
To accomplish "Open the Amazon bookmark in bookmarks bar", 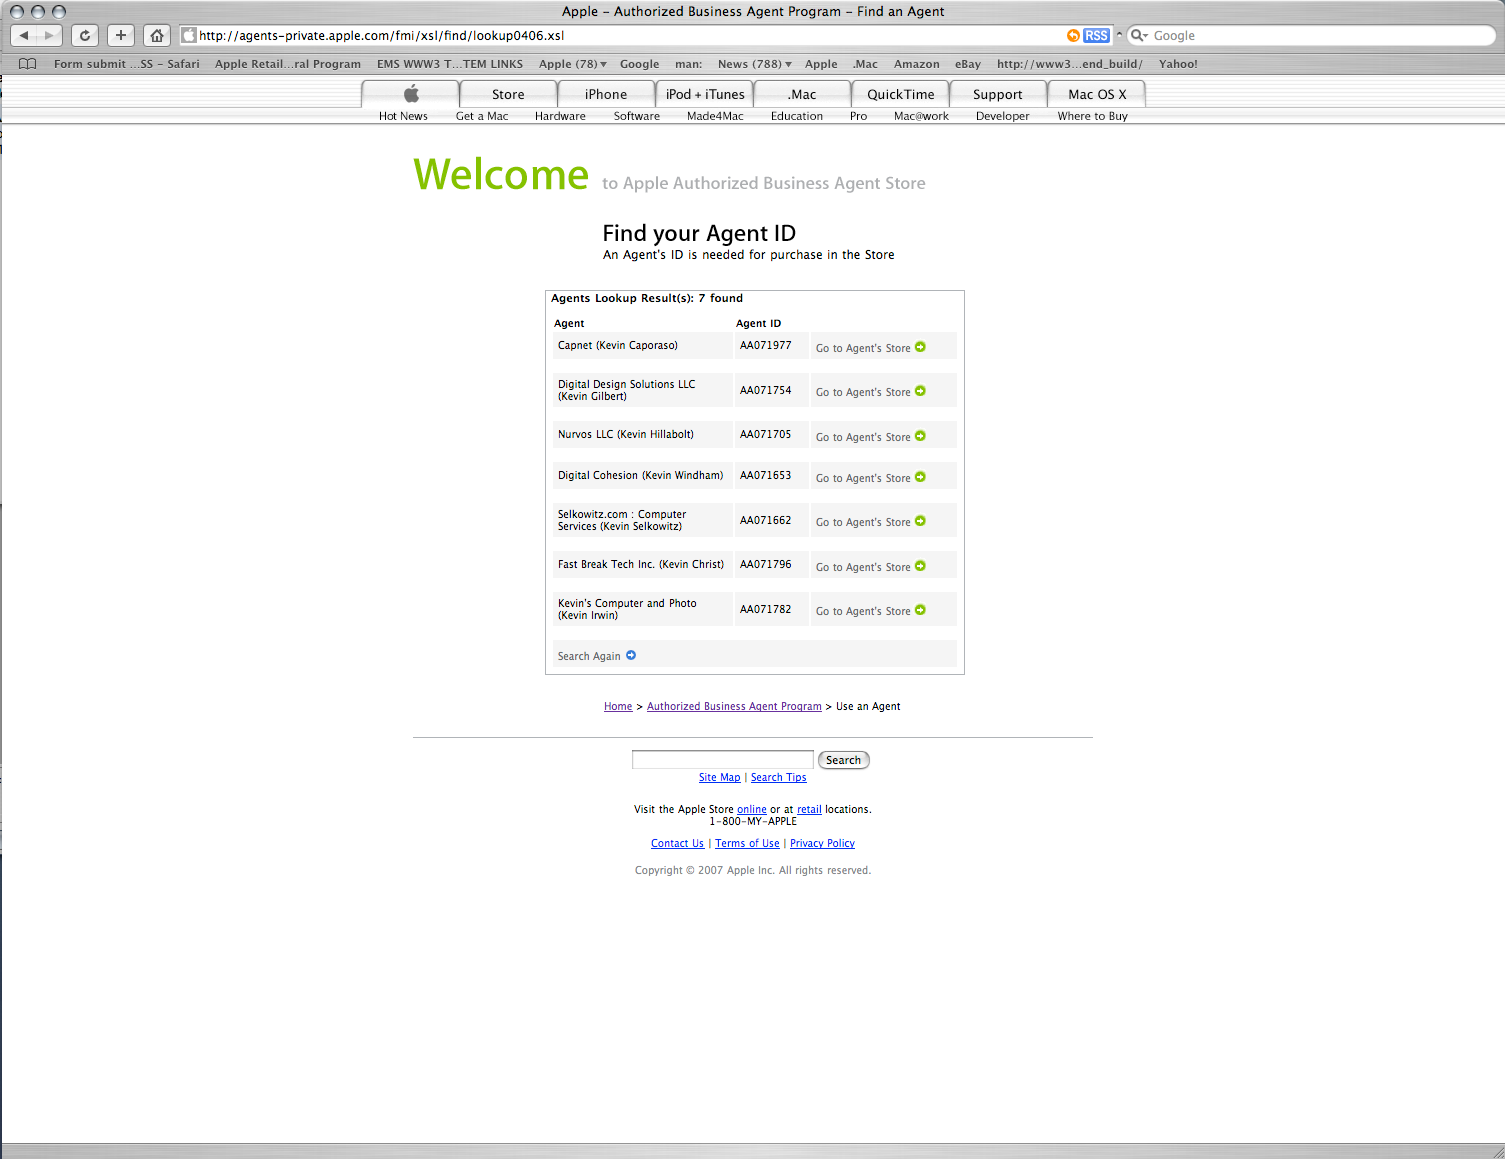I will pos(916,64).
